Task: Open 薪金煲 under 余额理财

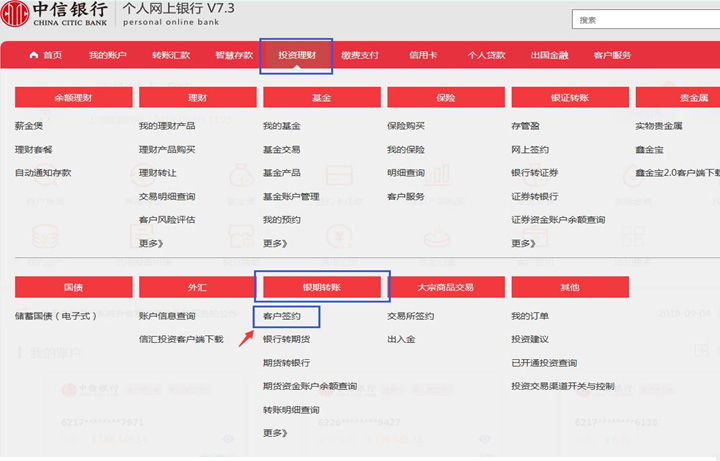Action: pos(29,126)
